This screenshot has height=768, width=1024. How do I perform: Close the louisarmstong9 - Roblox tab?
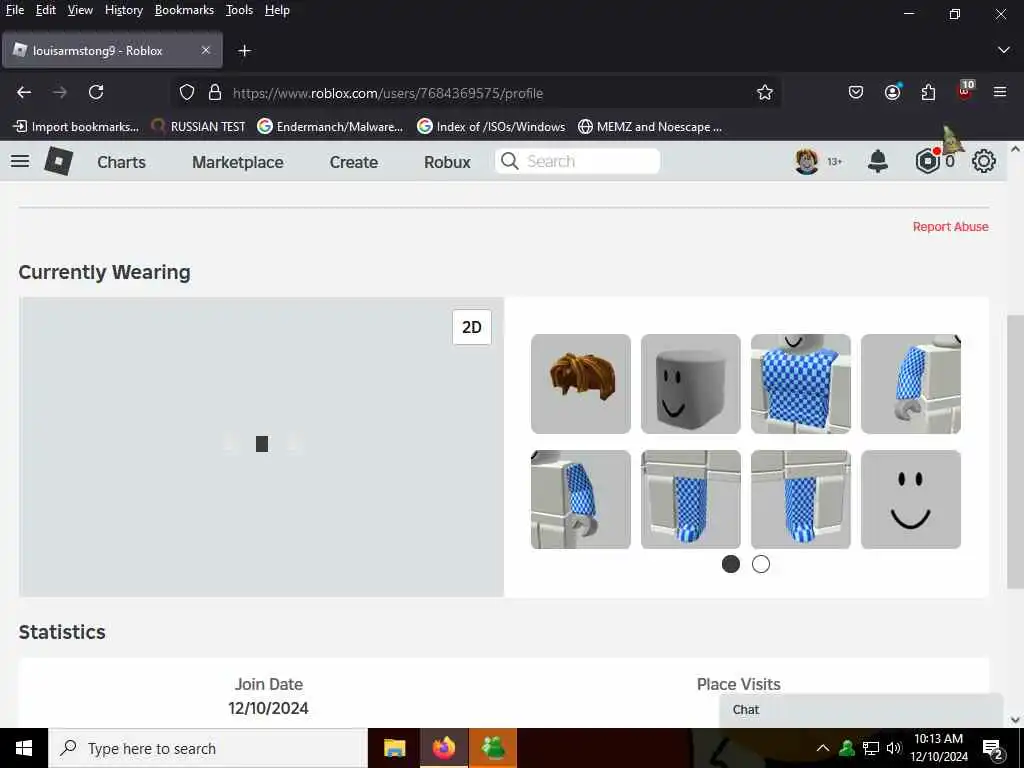click(206, 50)
